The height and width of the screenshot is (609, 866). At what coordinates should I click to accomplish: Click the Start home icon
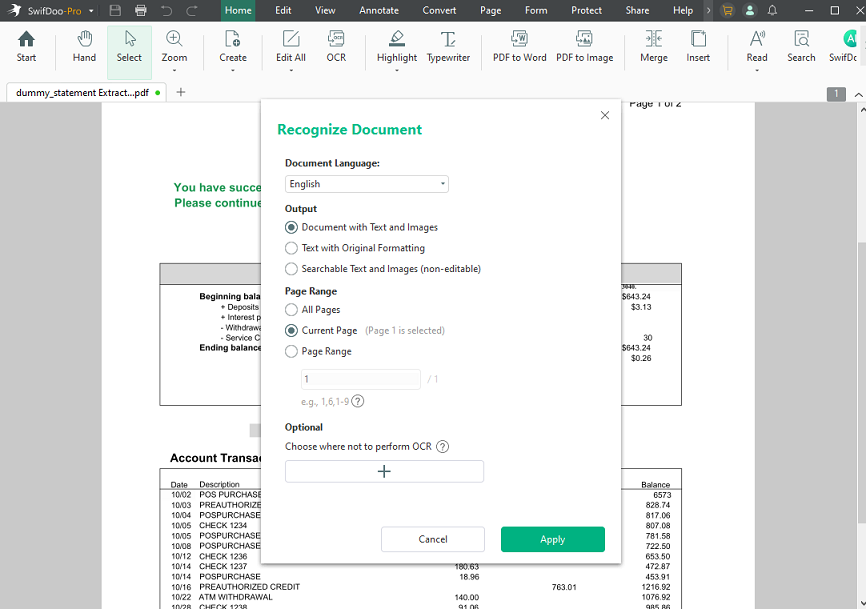click(26, 47)
